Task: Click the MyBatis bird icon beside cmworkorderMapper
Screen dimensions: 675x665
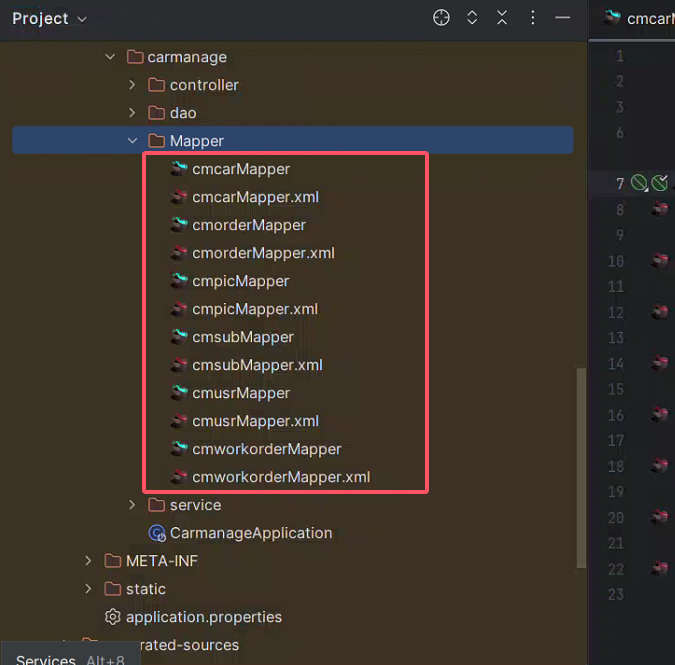Action: coord(179,448)
